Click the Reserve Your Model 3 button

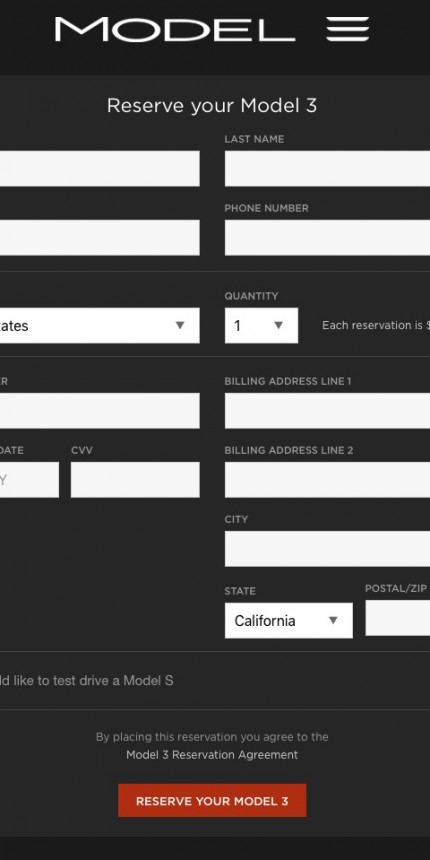pos(212,801)
